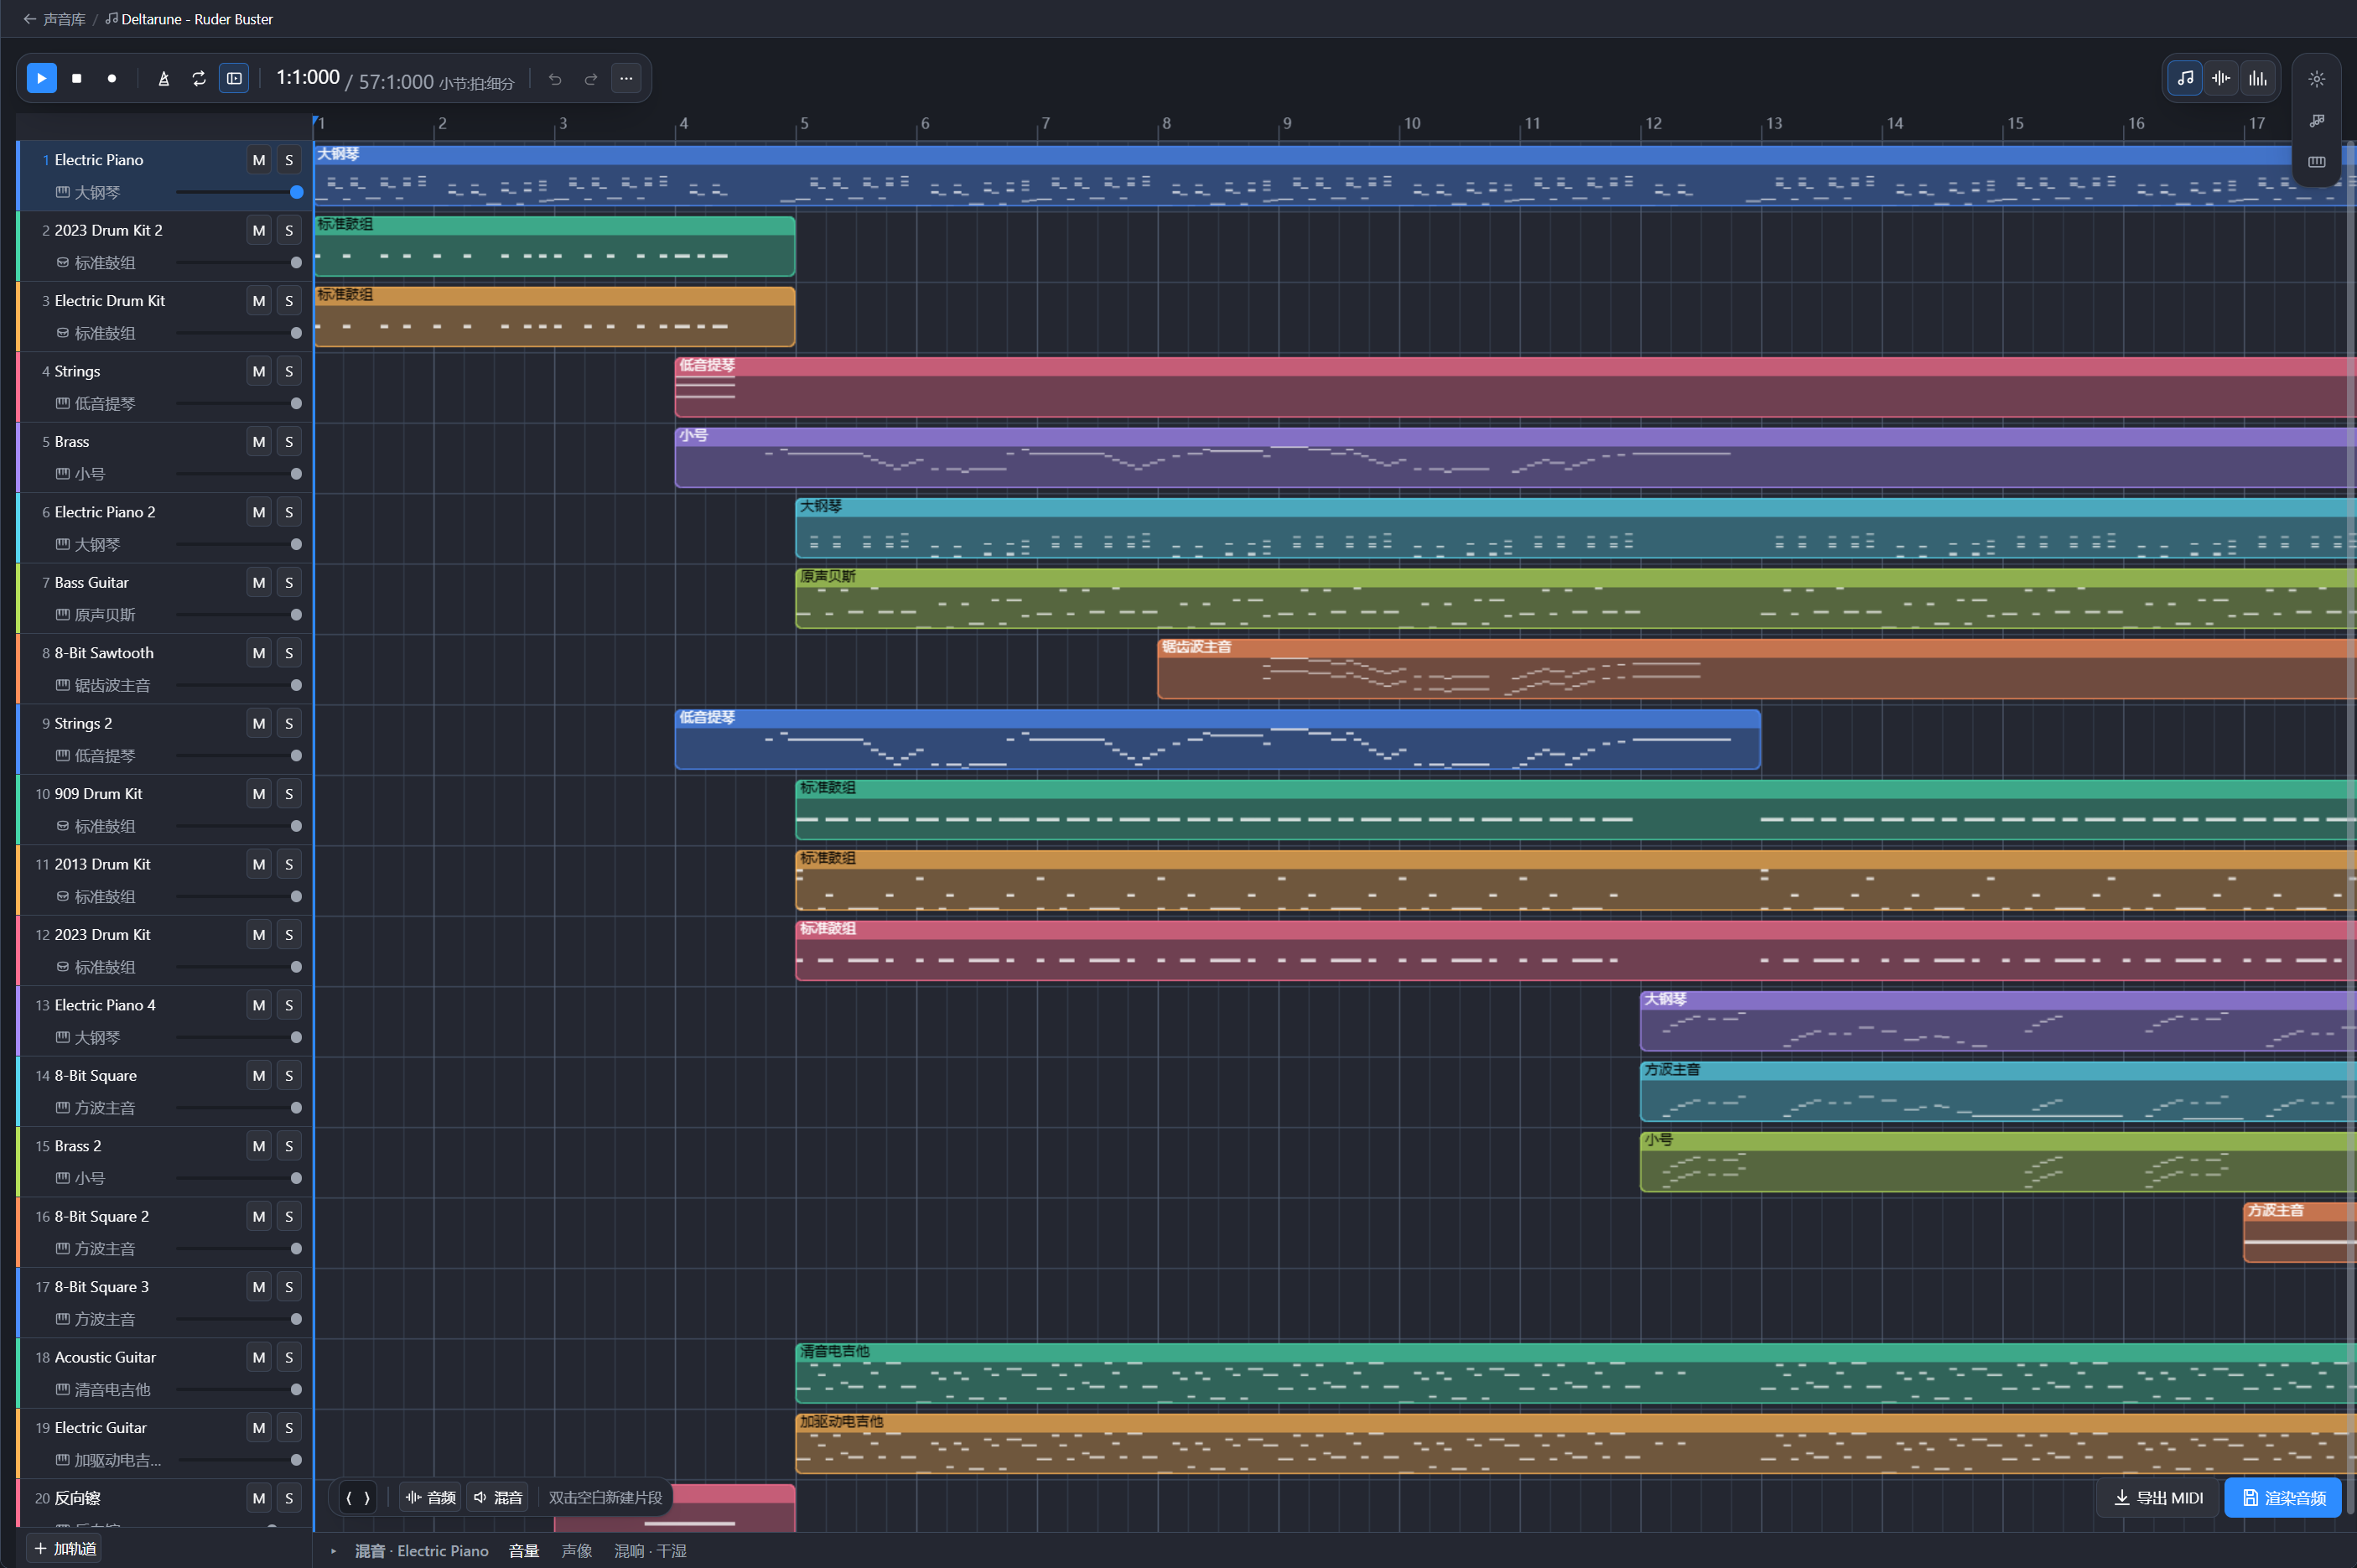This screenshot has width=2357, height=1568.
Task: Click the 清音电吉他 icon on Acoustic Guitar
Action: [62, 1390]
